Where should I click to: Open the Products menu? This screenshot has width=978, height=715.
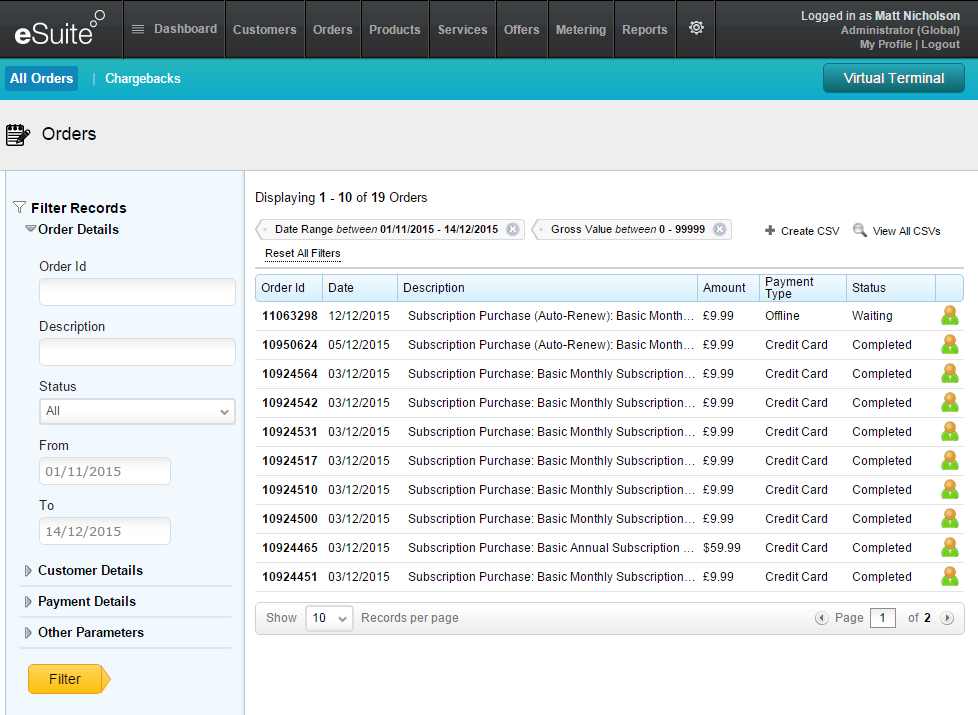[x=394, y=29]
